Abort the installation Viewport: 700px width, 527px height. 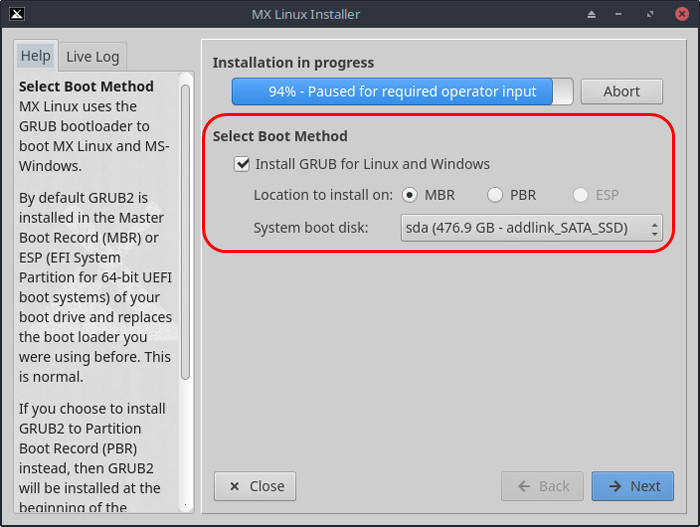[621, 92]
